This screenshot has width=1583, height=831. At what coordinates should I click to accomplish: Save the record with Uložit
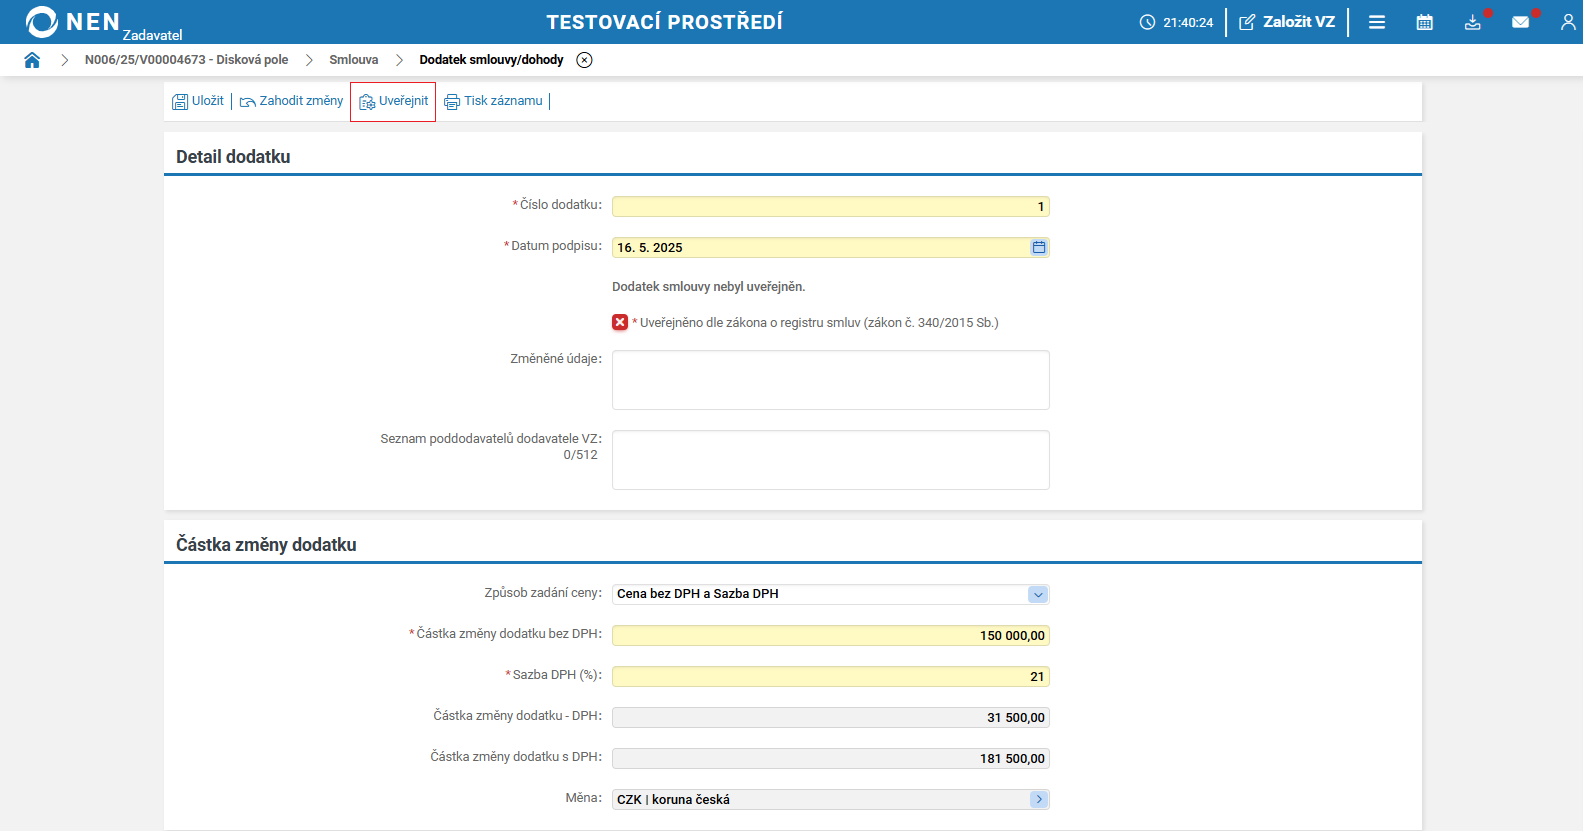198,101
